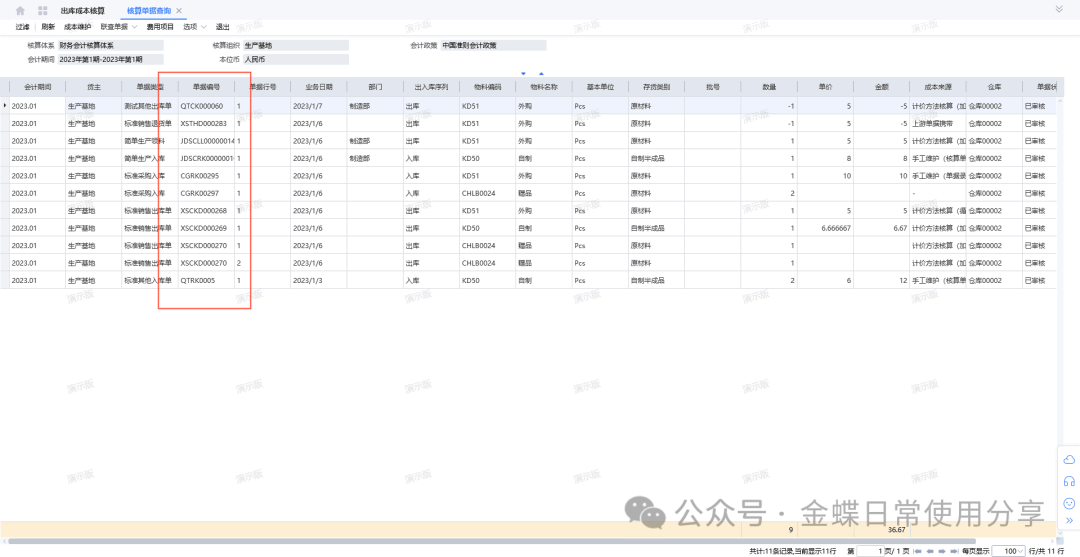Click next page arrow in pager
The height and width of the screenshot is (557, 1080).
[942, 551]
